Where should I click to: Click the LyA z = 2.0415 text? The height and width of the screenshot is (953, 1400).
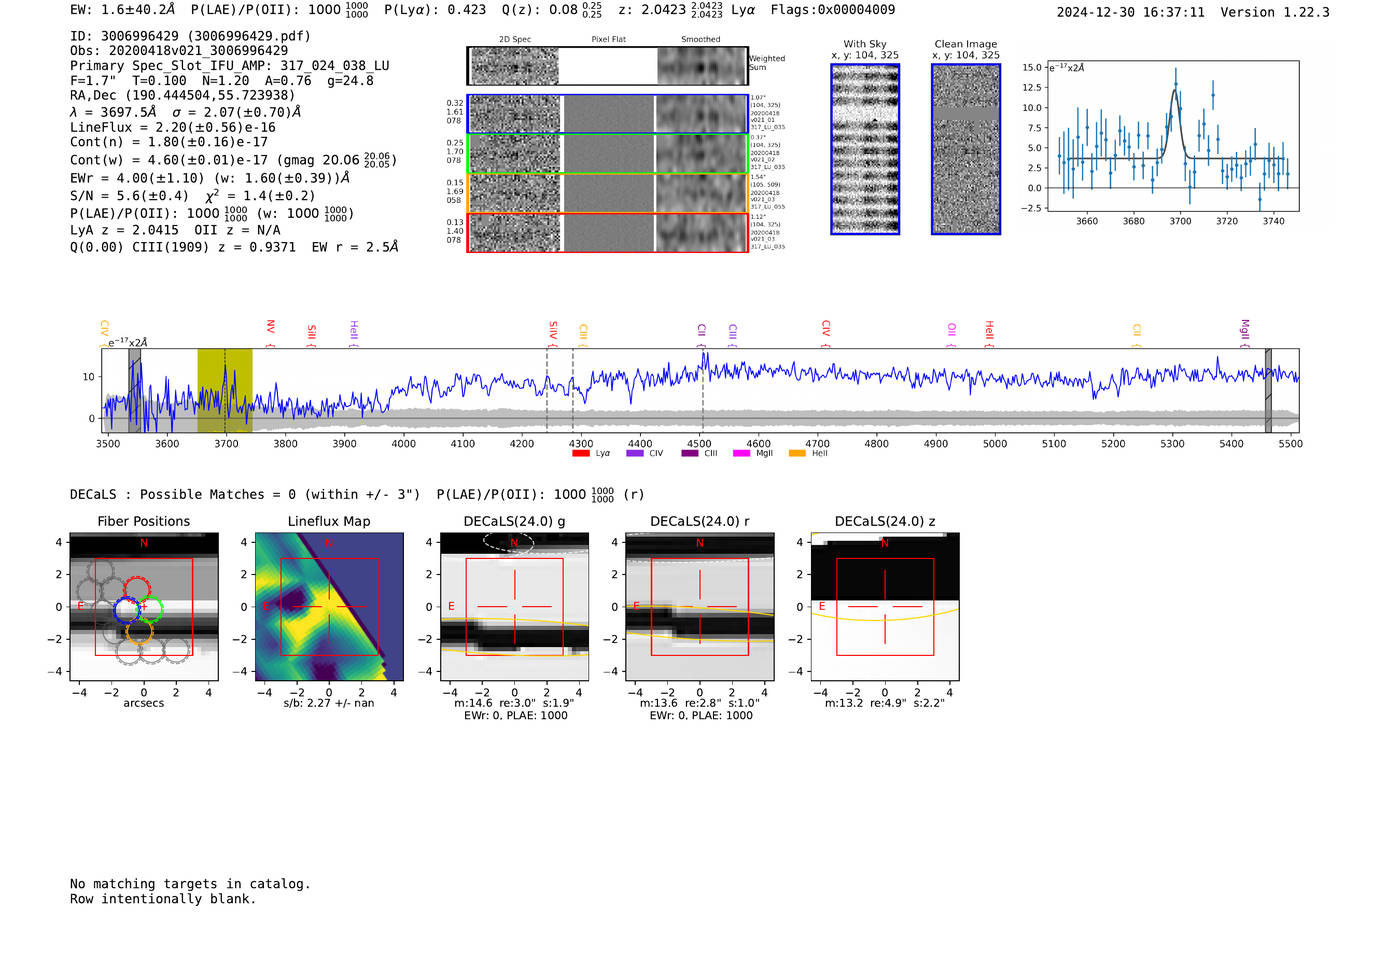tap(125, 230)
